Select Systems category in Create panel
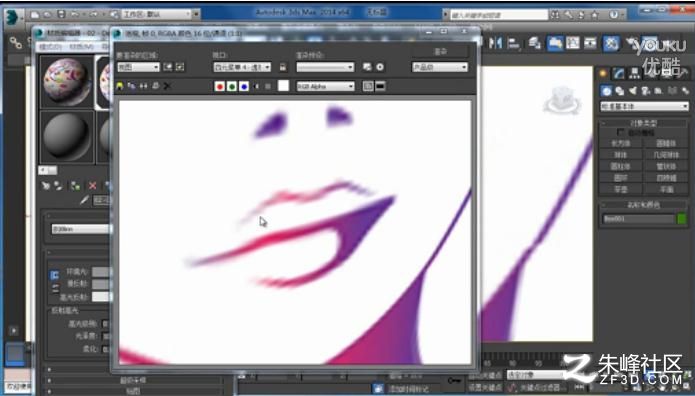Screen dimensions: 695x396 (x=685, y=91)
